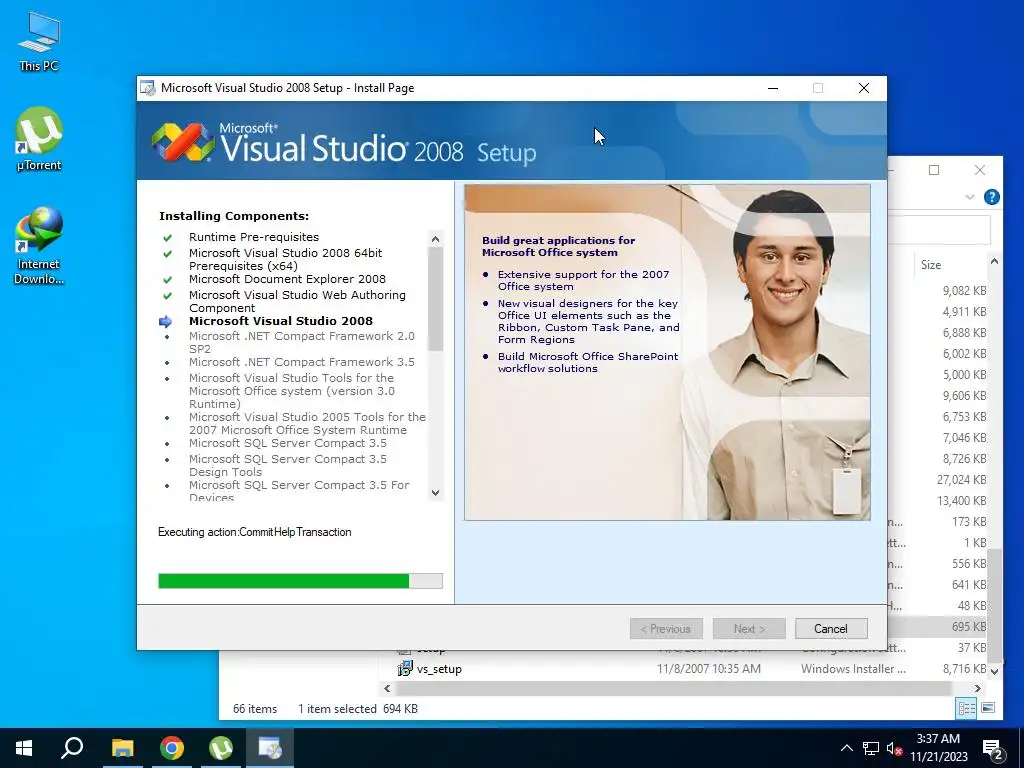Open This PC desktop icon

39,41
